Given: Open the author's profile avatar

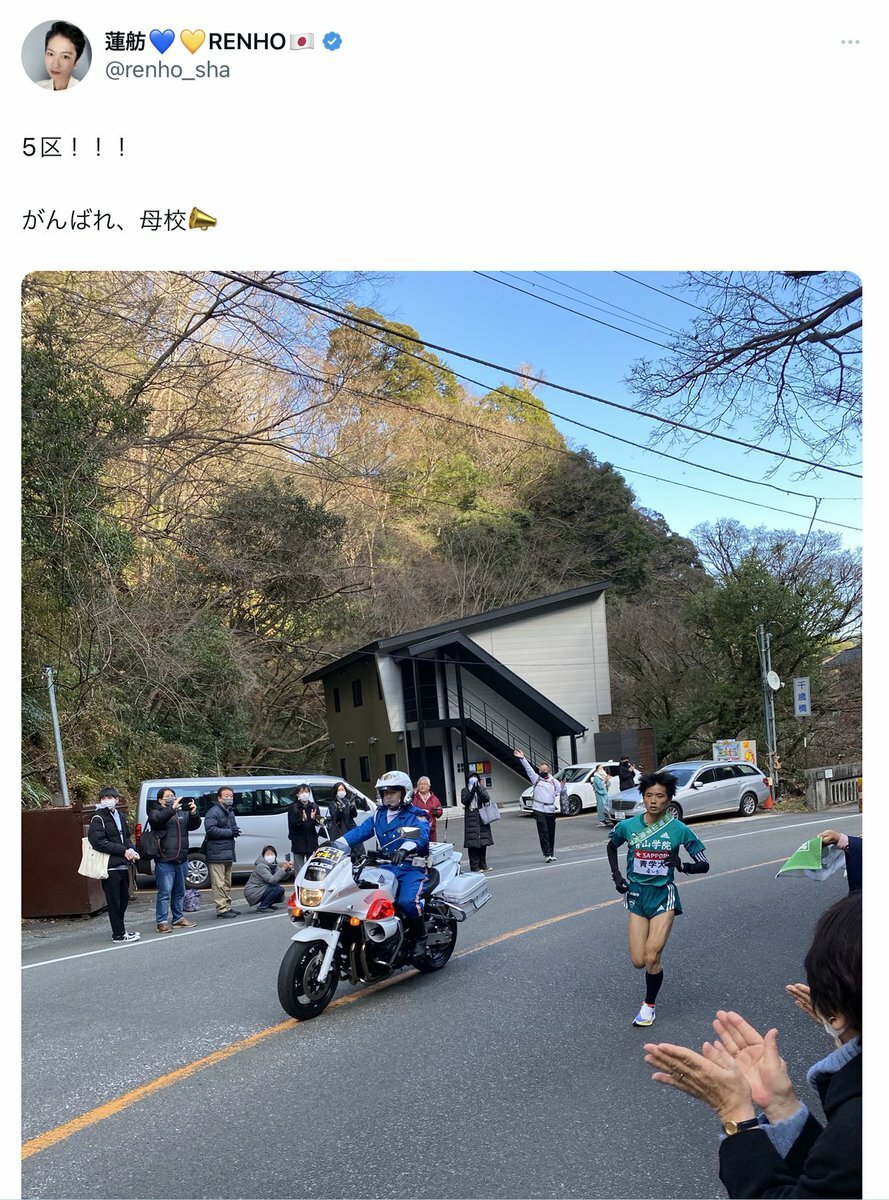Looking at the screenshot, I should tap(56, 55).
